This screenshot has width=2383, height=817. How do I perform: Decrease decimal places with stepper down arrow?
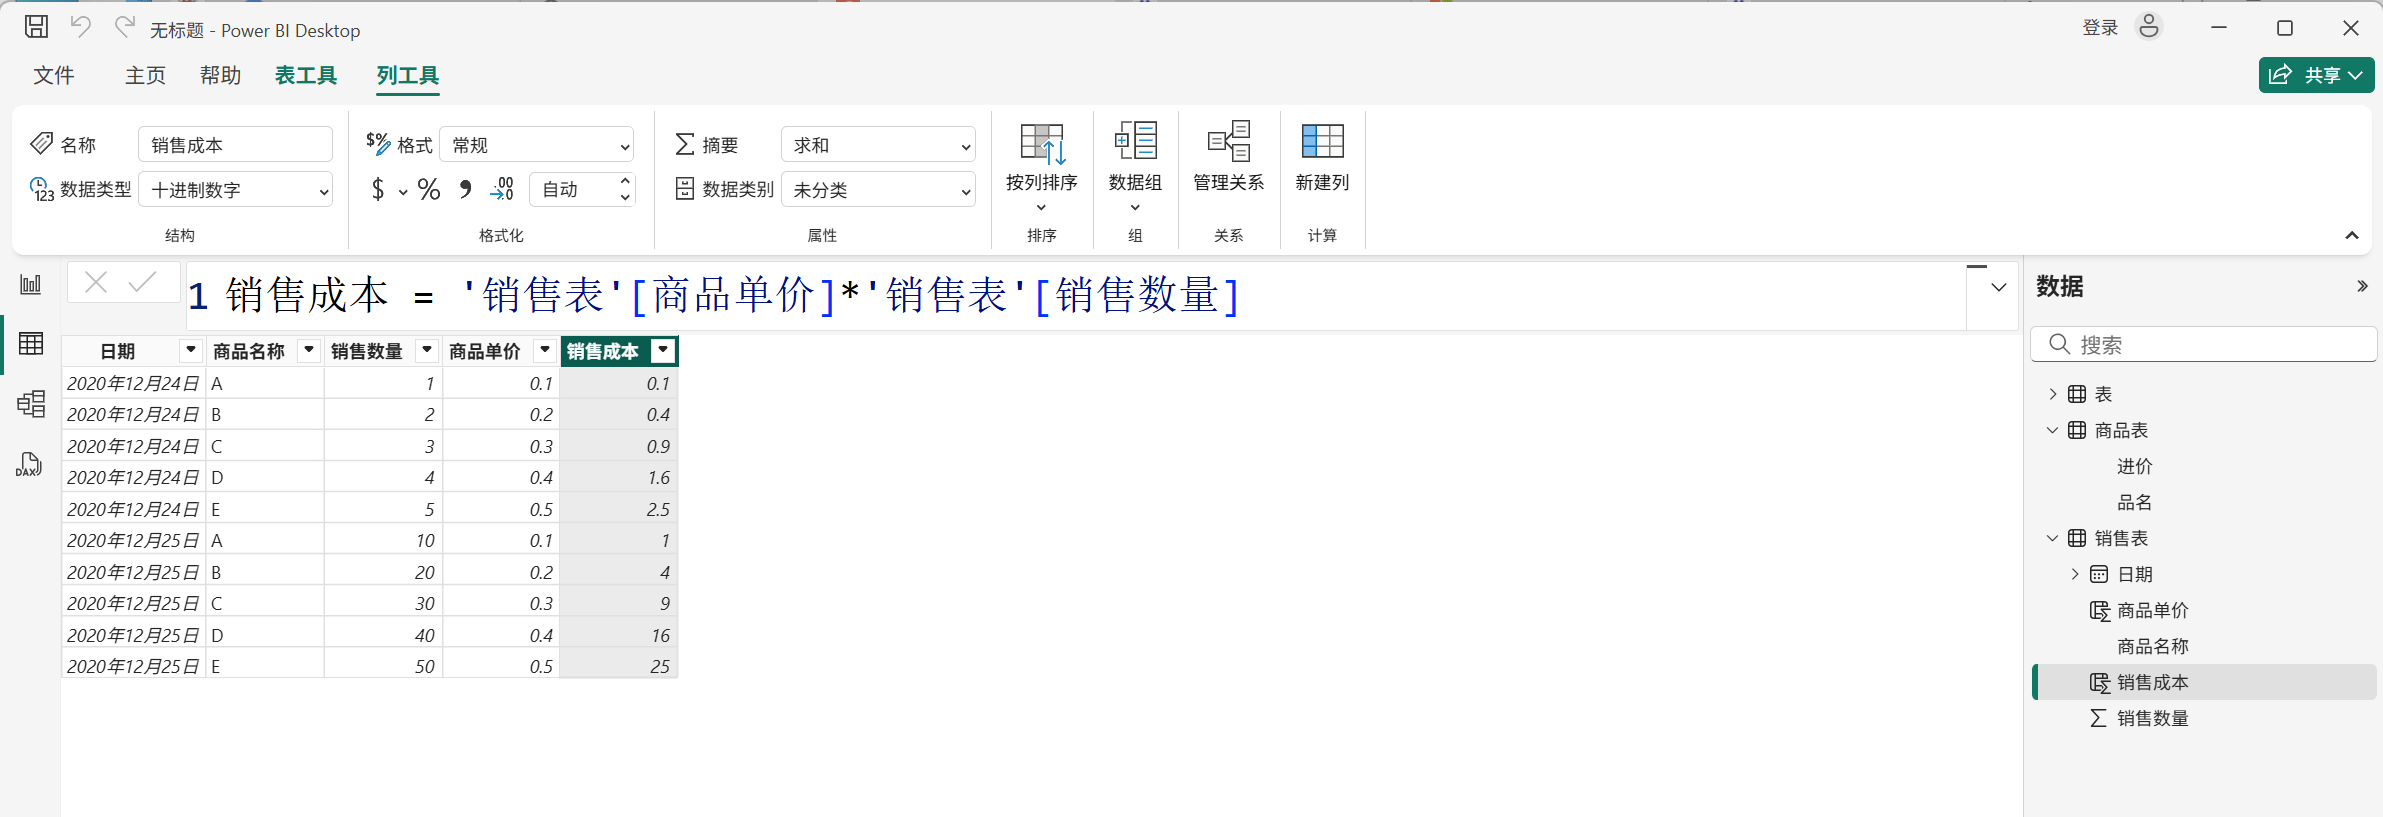[625, 198]
